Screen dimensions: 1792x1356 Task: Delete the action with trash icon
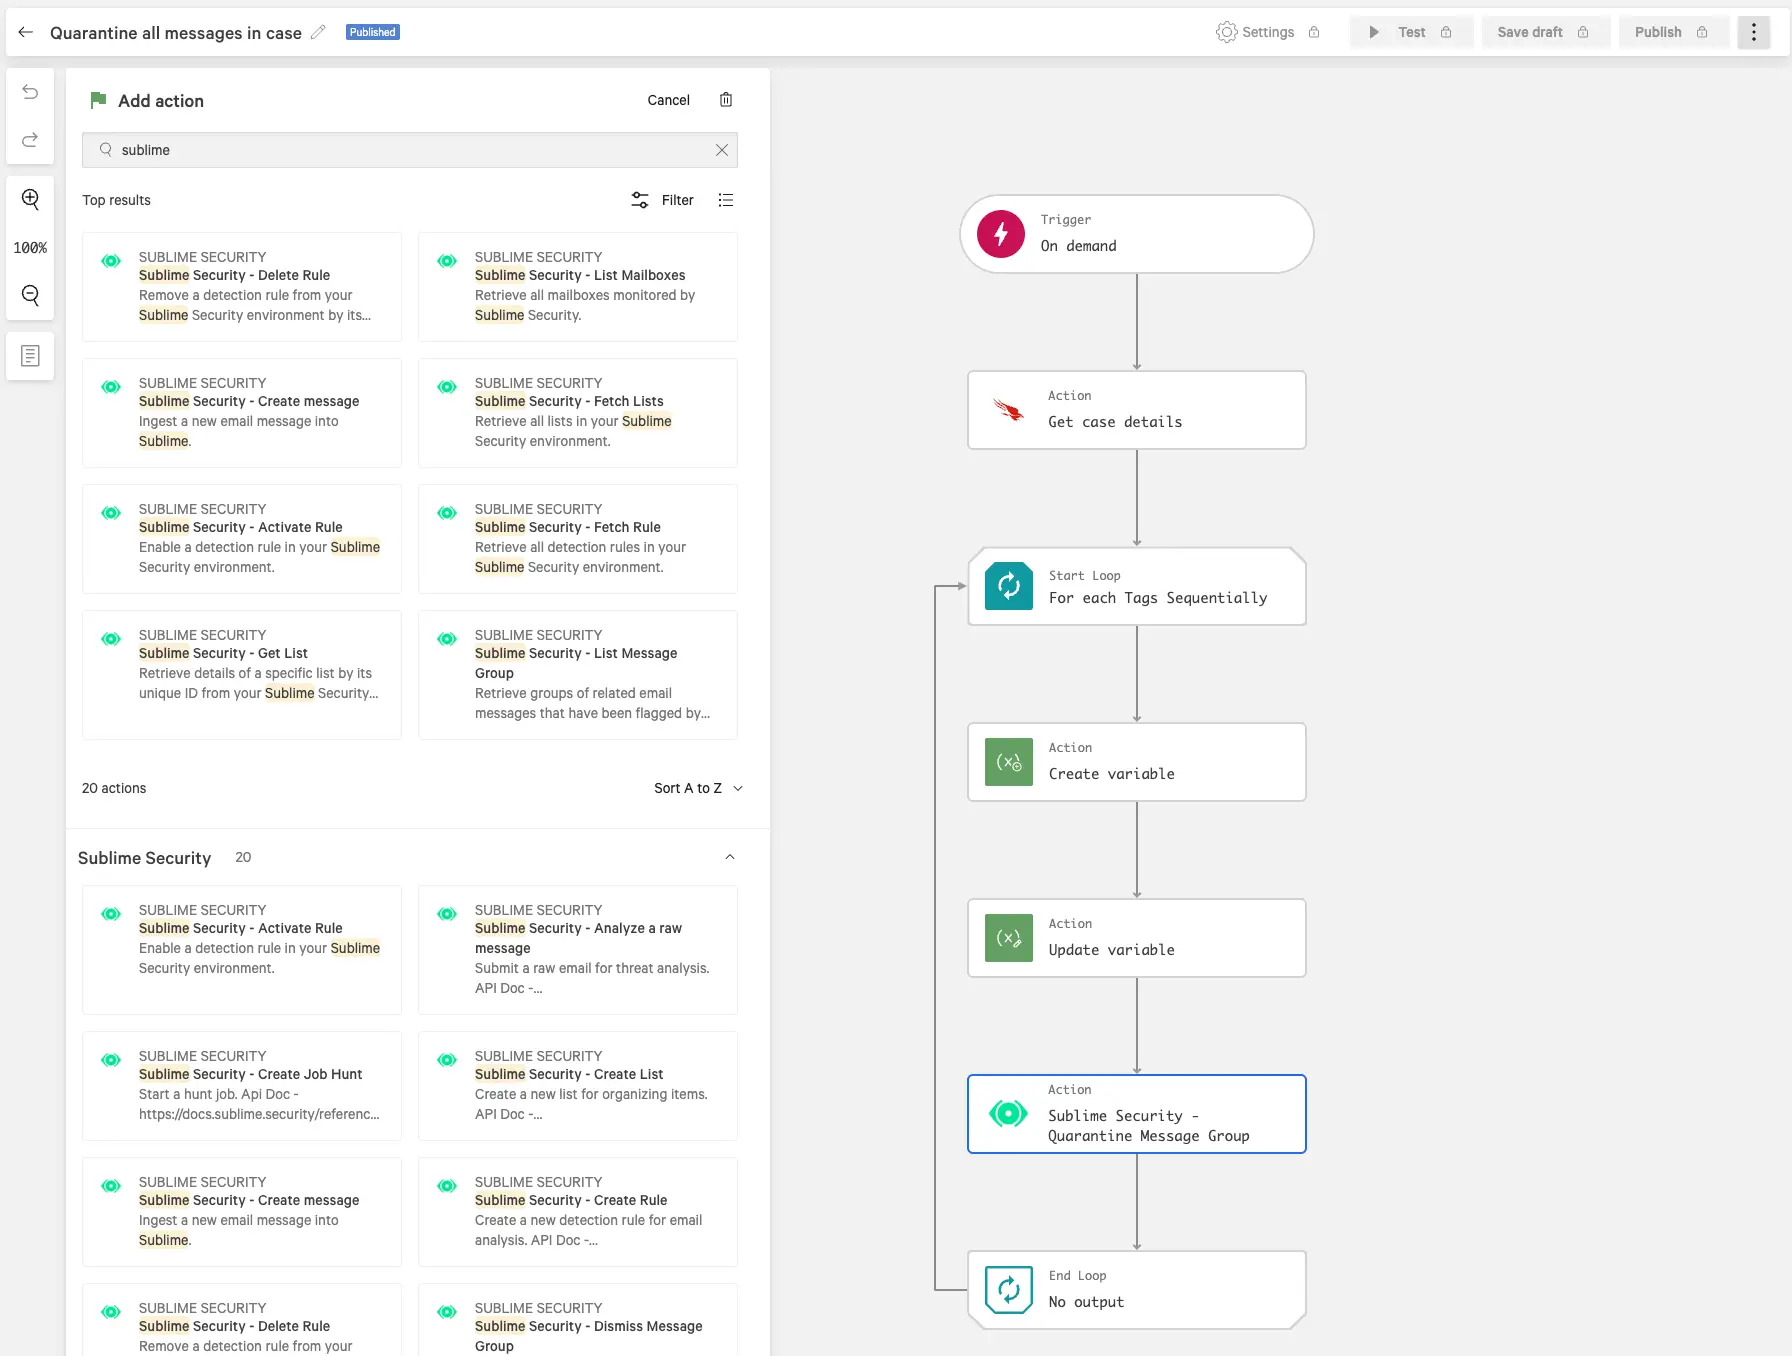(x=726, y=100)
